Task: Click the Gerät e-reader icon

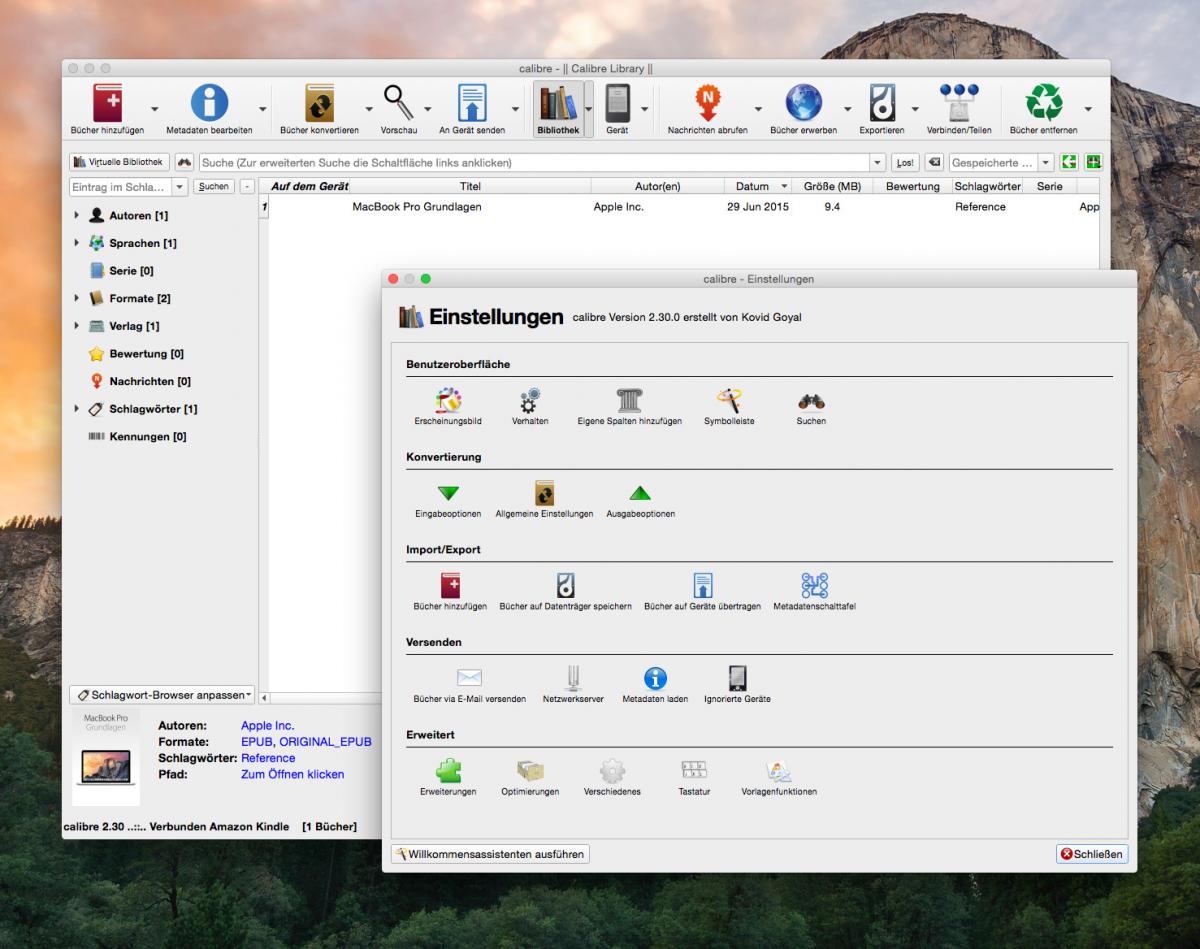Action: (x=617, y=103)
